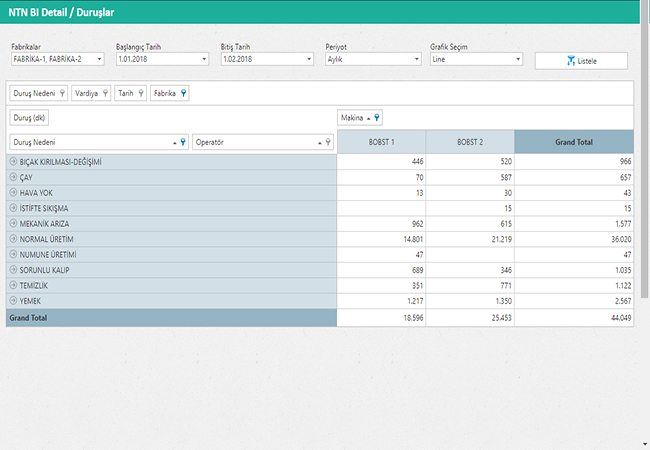This screenshot has height=450, width=650.
Task: Open the Periyot dropdown
Action: pyautogui.click(x=415, y=59)
